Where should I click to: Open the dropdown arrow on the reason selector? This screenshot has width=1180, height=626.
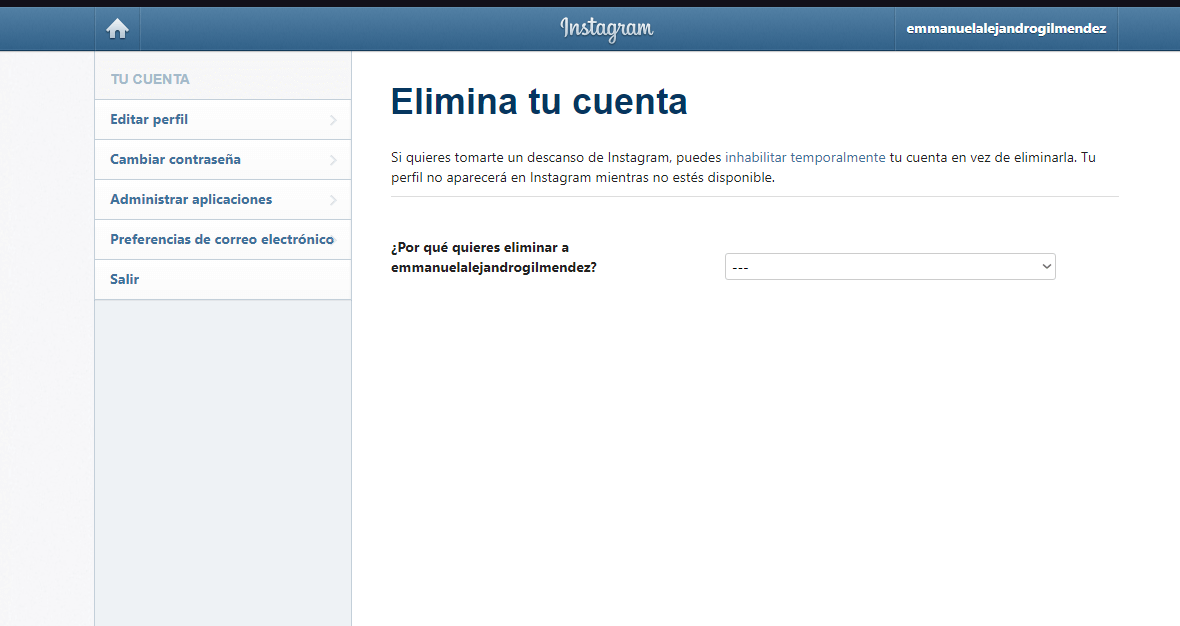[1045, 266]
